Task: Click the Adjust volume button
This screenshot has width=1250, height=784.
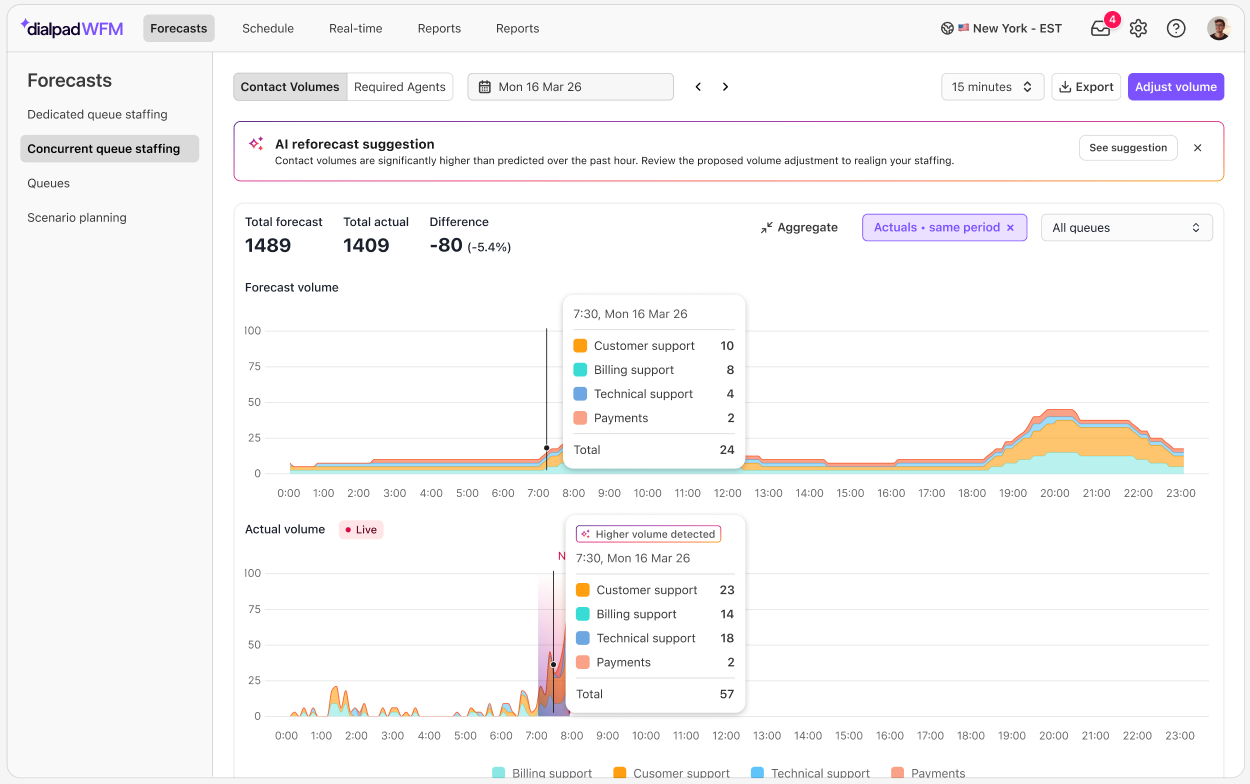Action: click(x=1176, y=87)
